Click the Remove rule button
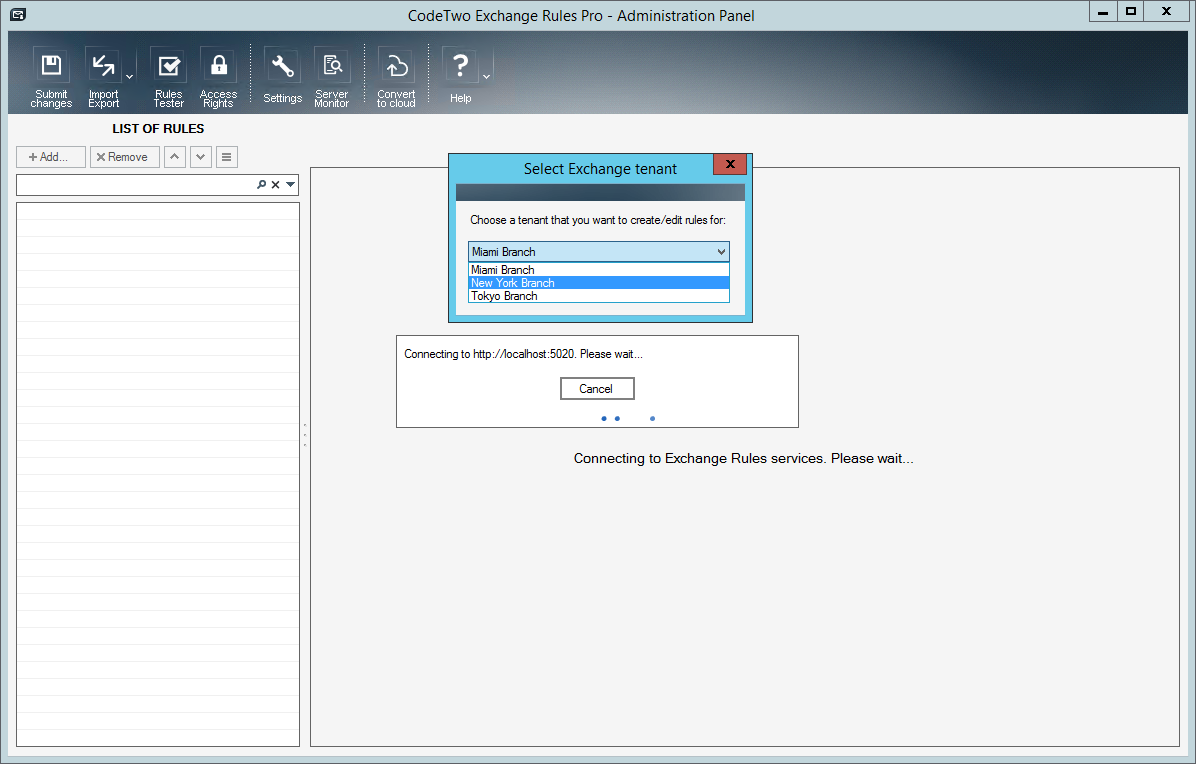Screen dimensions: 1196x764 124,157
